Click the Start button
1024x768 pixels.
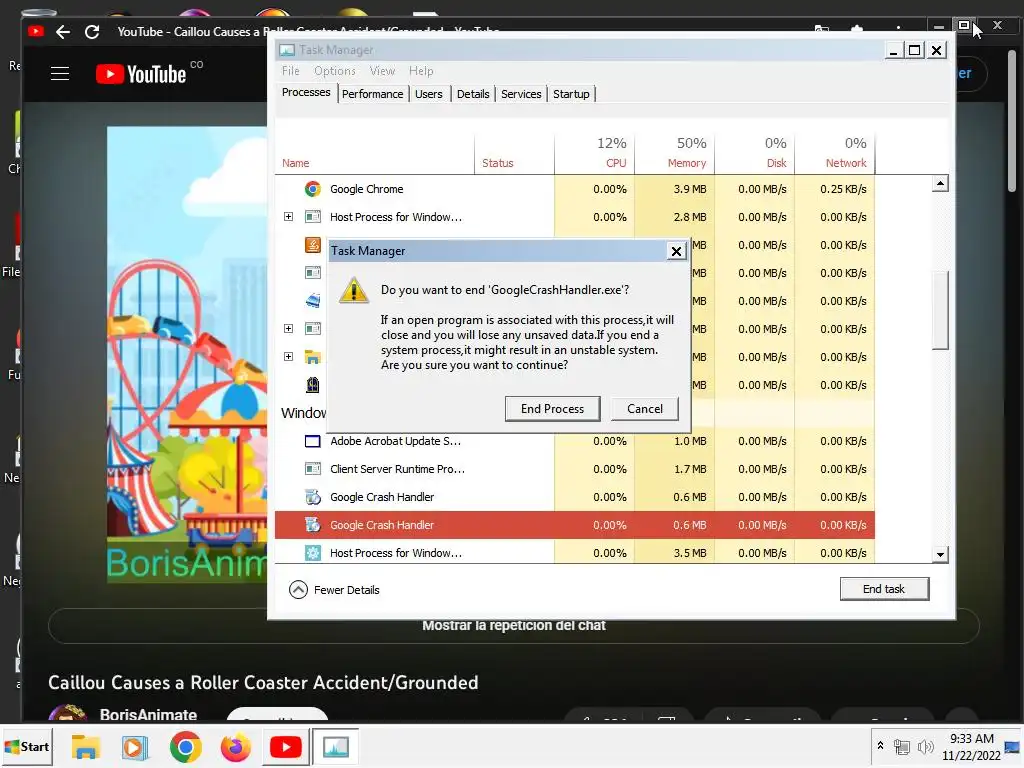pos(27,746)
